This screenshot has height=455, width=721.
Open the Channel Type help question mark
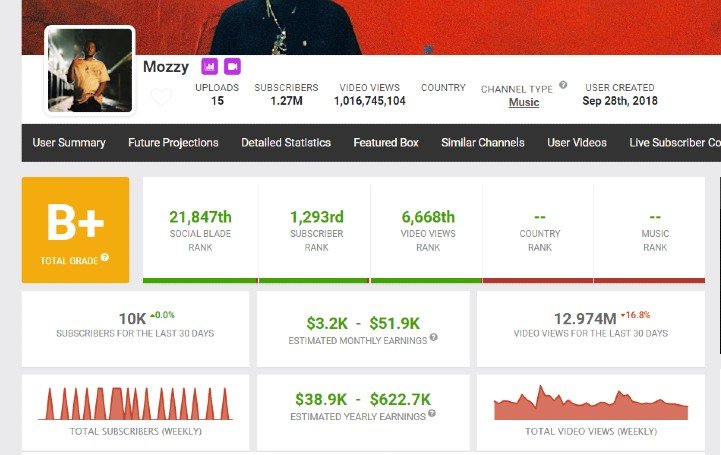[x=563, y=85]
